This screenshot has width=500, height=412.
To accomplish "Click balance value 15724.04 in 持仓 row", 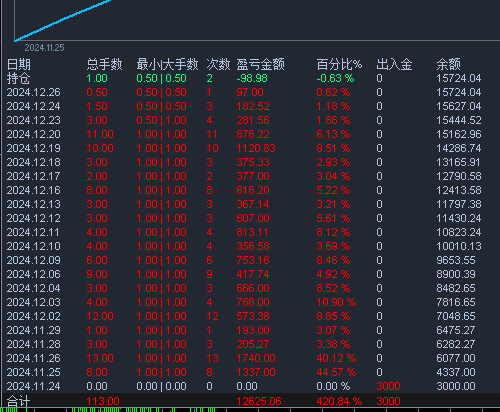I will point(459,78).
